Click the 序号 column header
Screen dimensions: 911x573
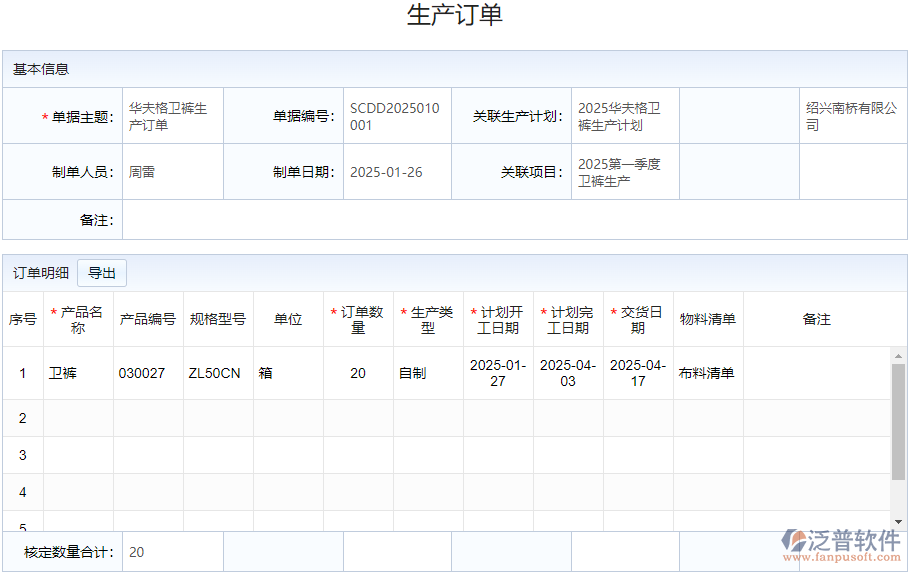coord(23,319)
